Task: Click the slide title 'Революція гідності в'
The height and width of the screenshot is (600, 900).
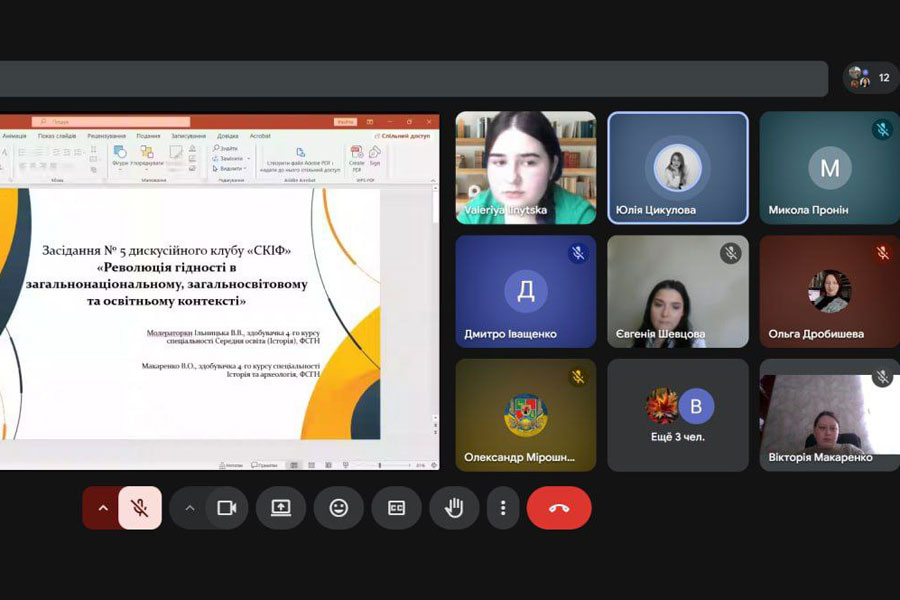Action: [167, 268]
